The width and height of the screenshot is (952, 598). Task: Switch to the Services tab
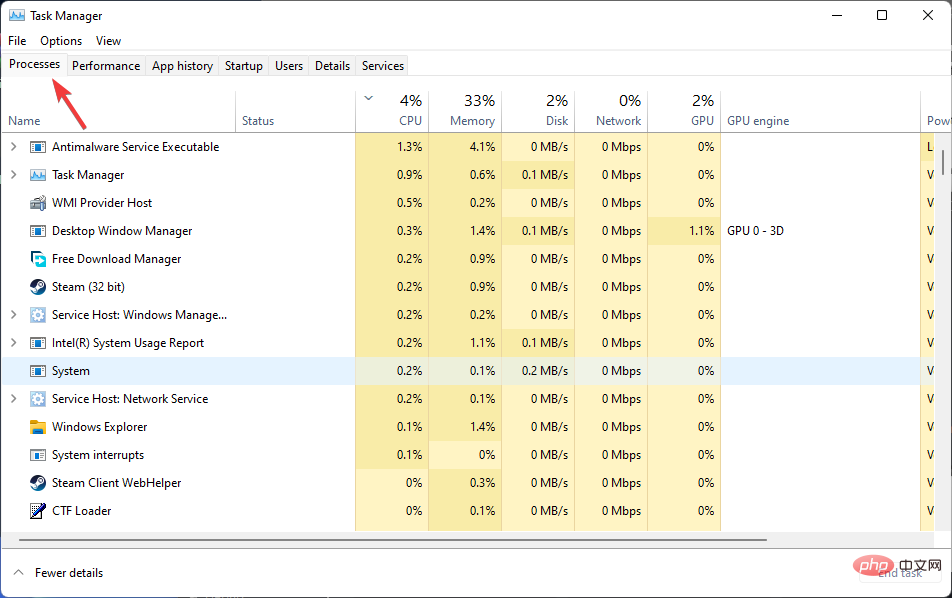pos(381,65)
